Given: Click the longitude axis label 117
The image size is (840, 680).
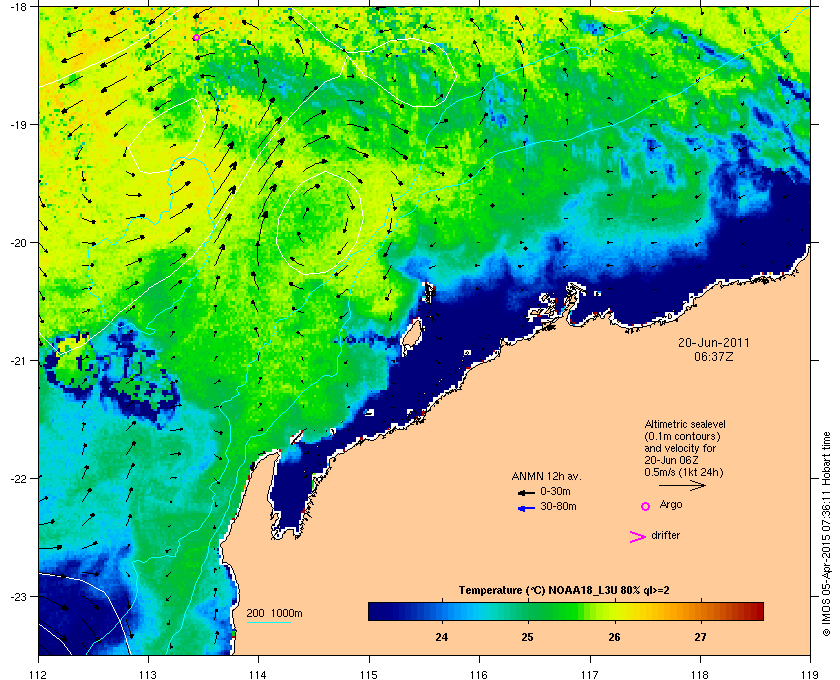Looking at the screenshot, I should click(x=590, y=675).
